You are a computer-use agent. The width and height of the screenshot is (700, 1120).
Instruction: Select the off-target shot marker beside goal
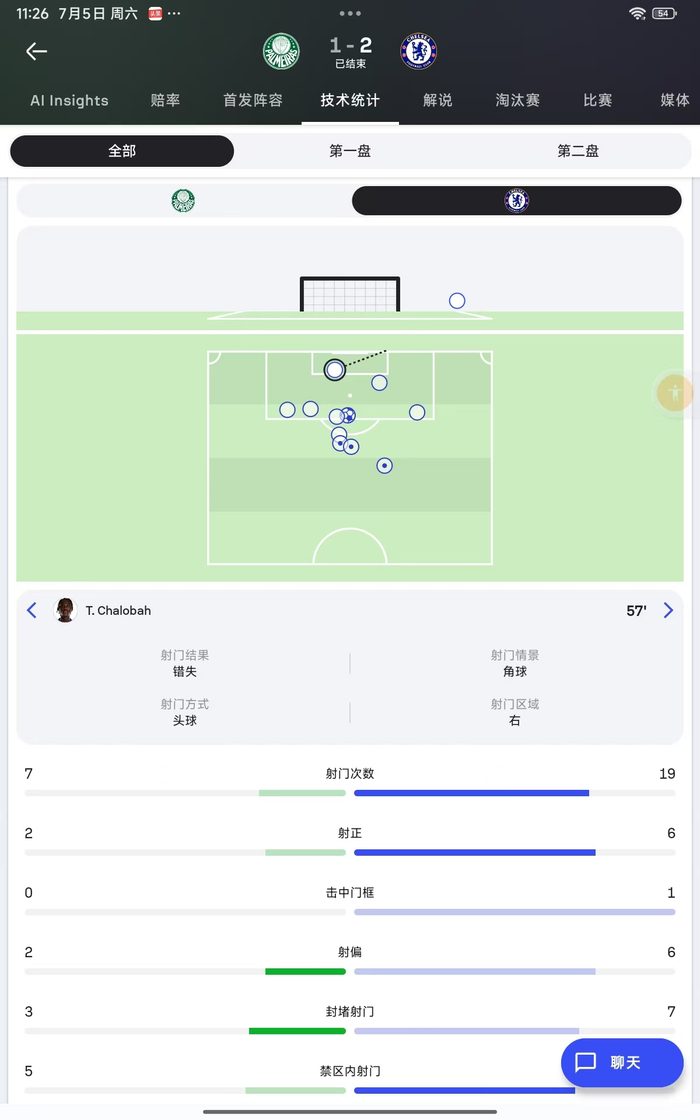click(457, 301)
